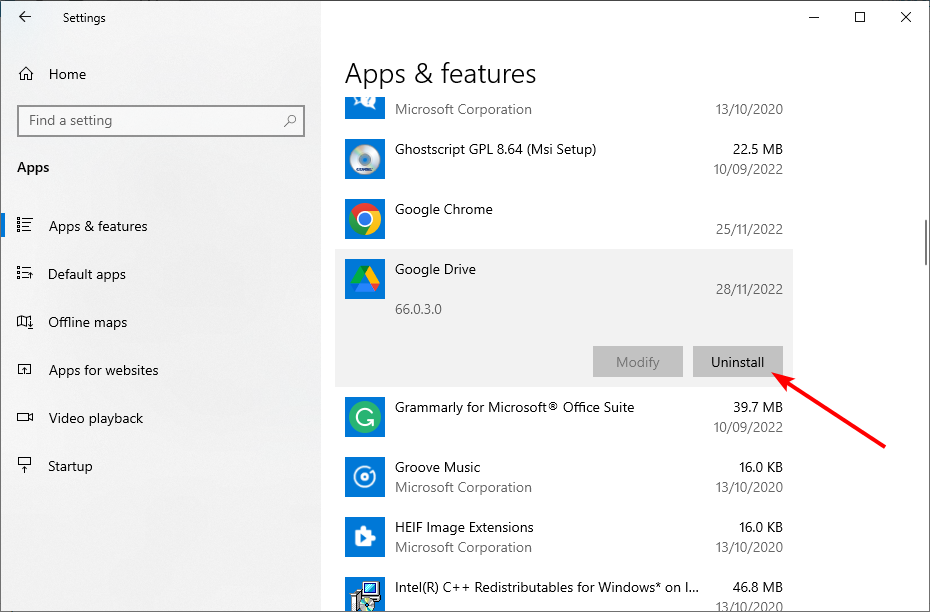Select the Google Drive app name
This screenshot has height=612, width=930.
tap(435, 269)
